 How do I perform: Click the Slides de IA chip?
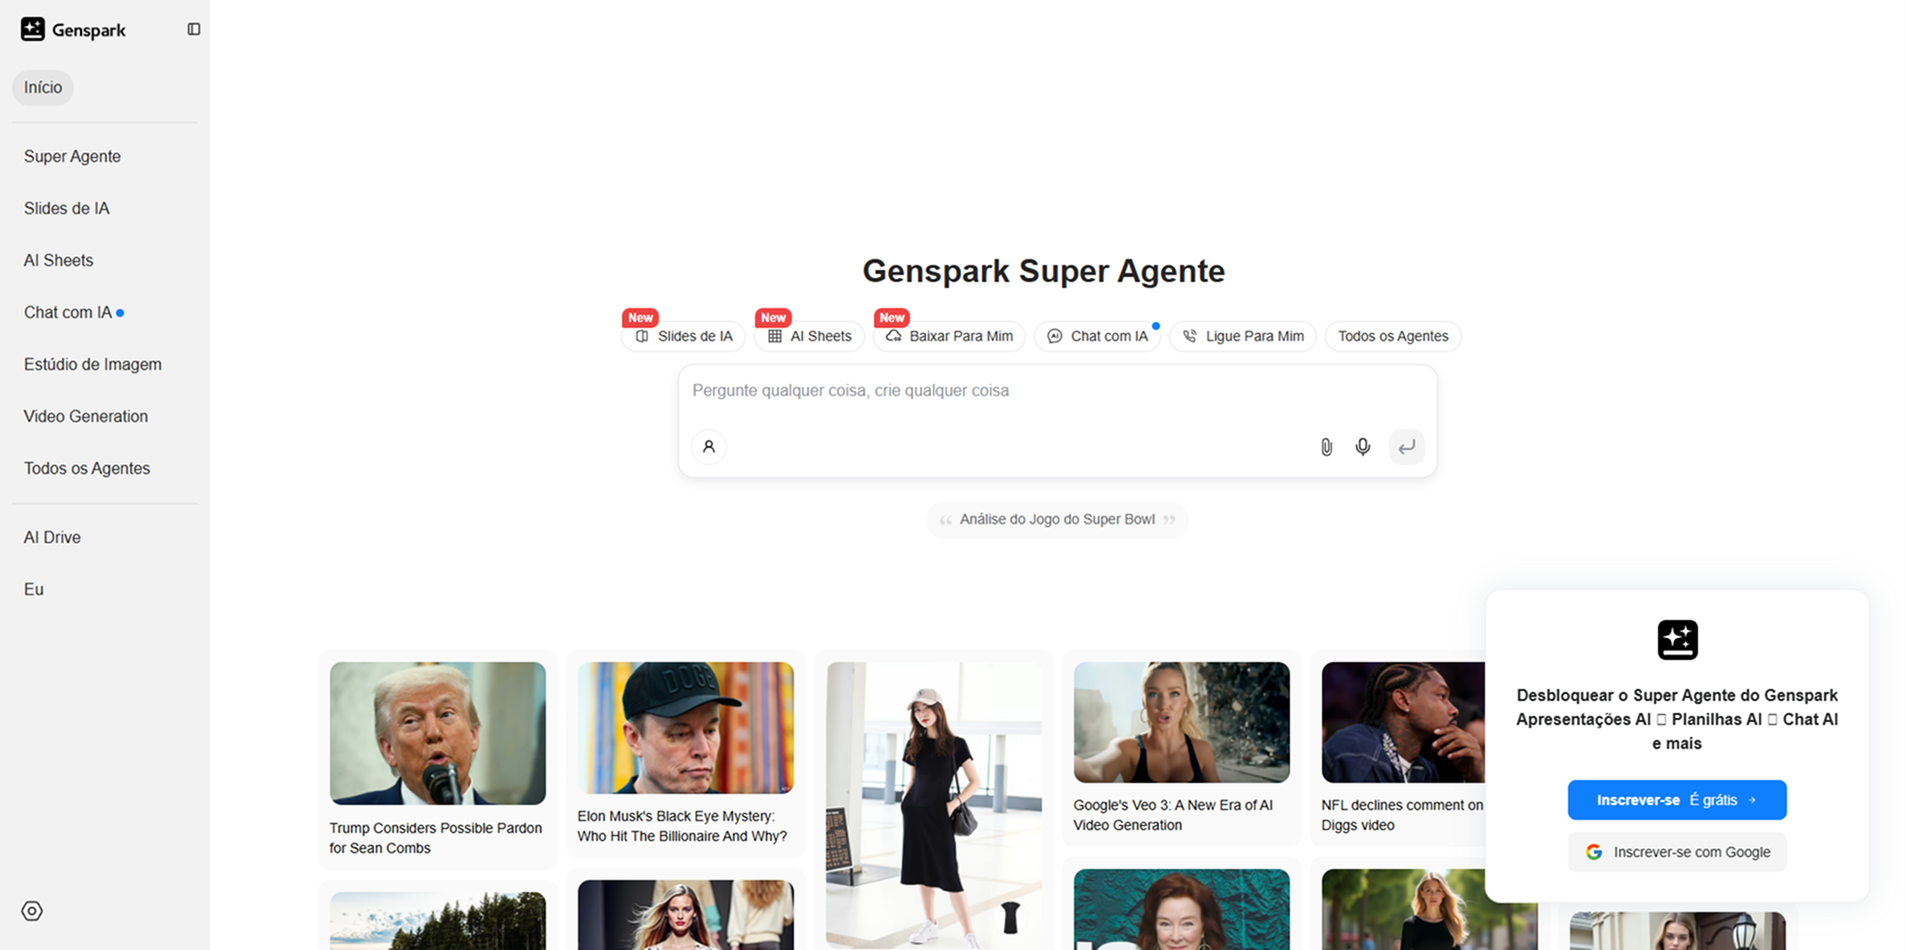pos(684,336)
